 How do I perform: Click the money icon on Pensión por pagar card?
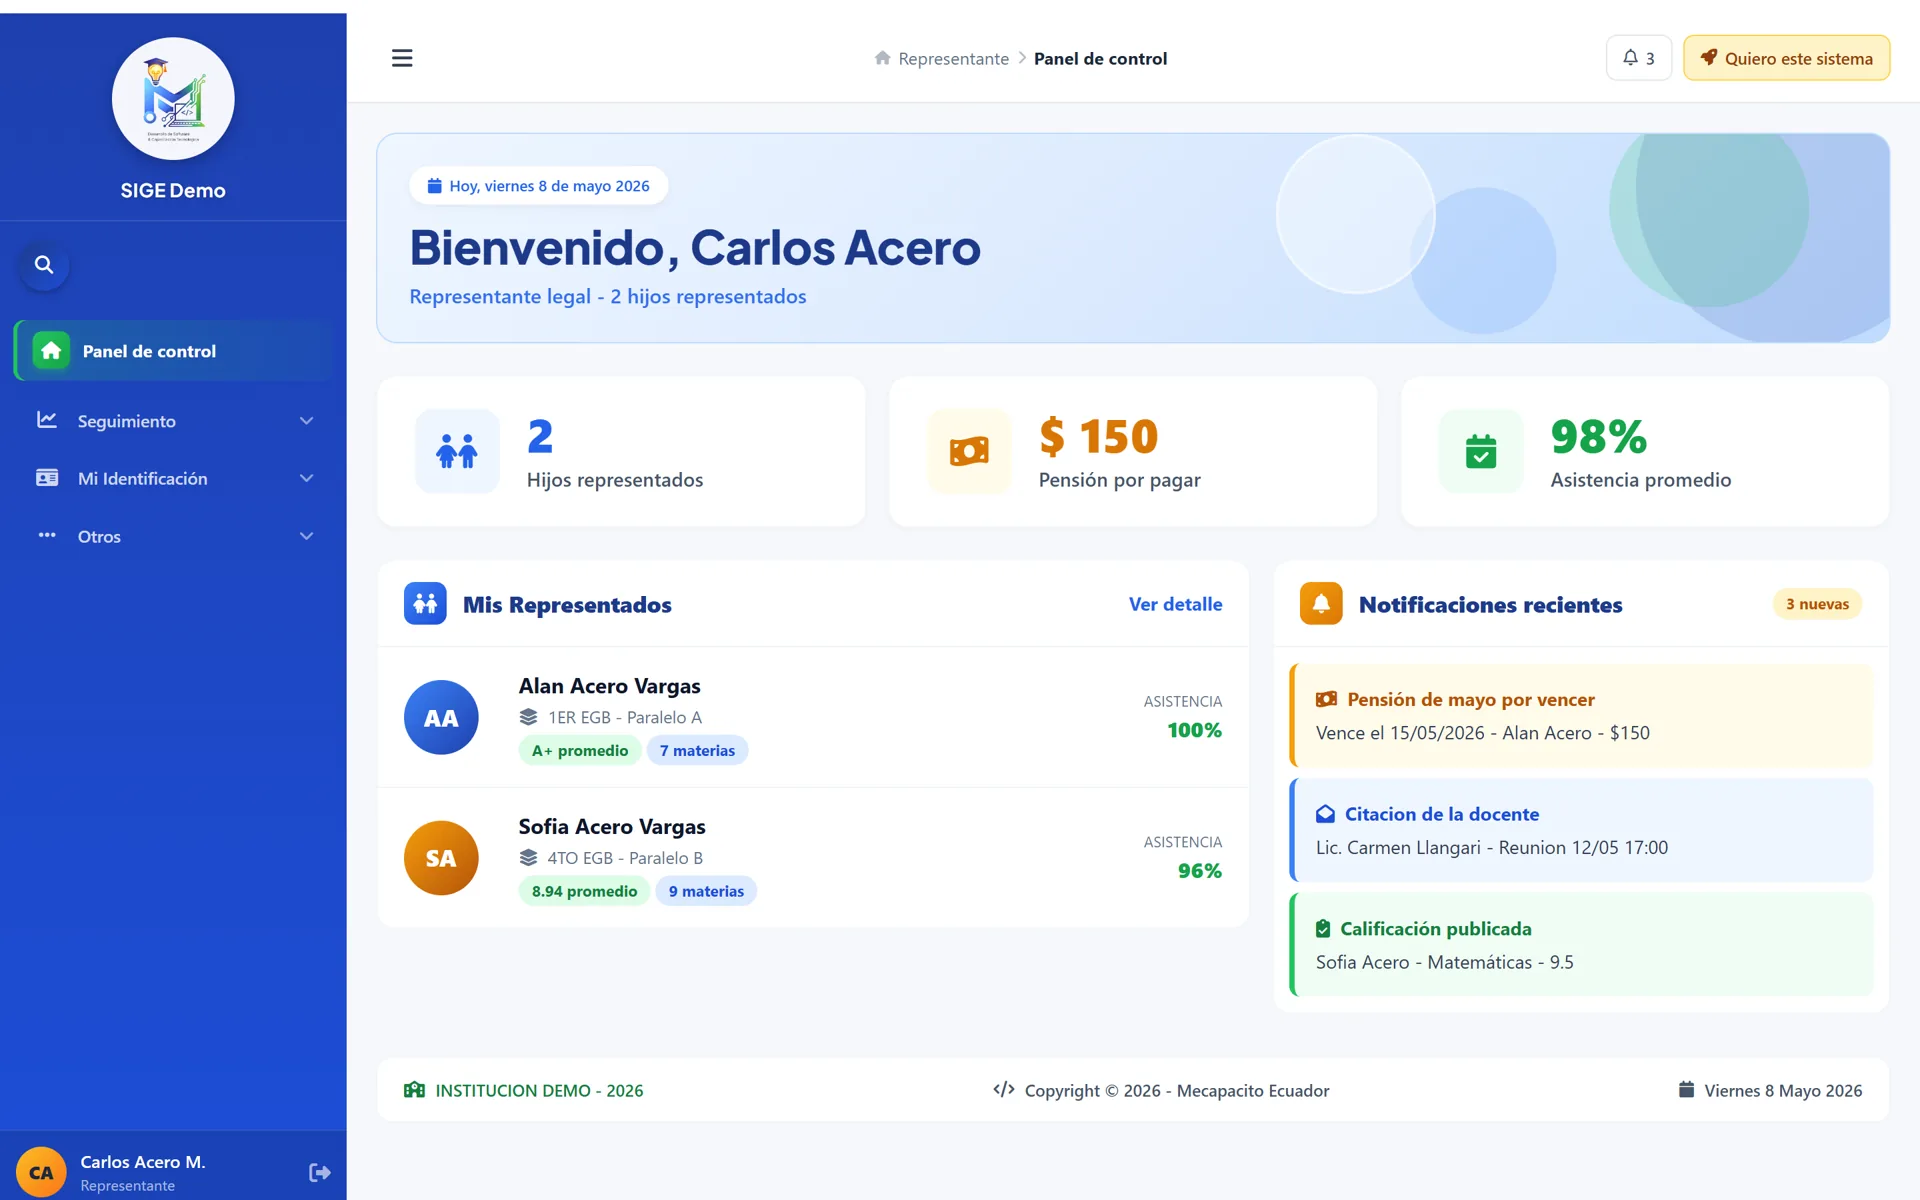(x=969, y=451)
